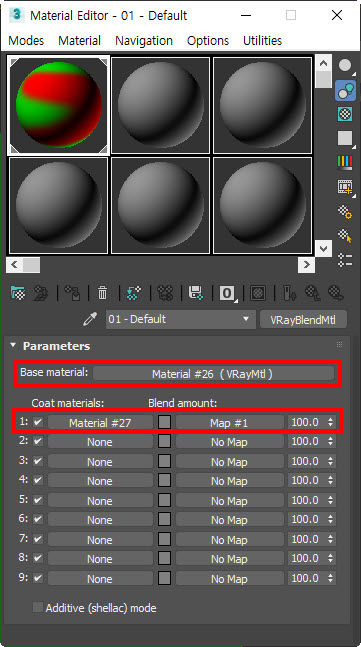Click the Material ID Channel icon
This screenshot has height=647, width=361.
(x=227, y=293)
